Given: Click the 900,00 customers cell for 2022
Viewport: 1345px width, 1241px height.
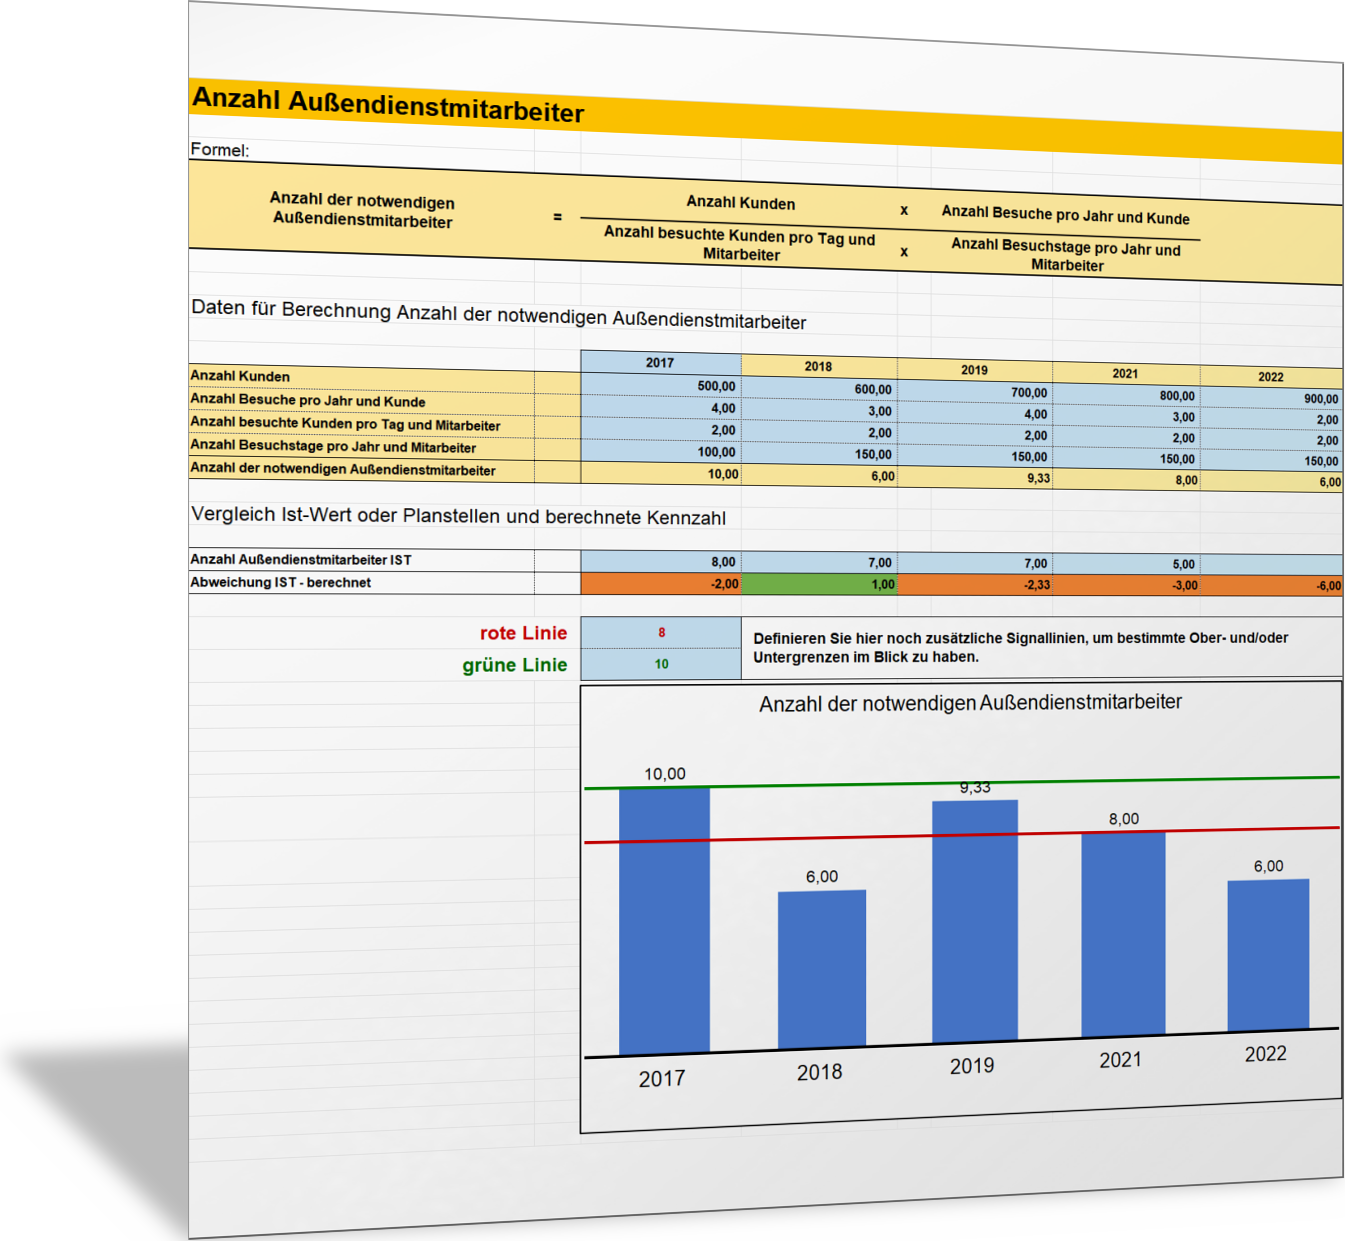Looking at the screenshot, I should tap(1272, 398).
